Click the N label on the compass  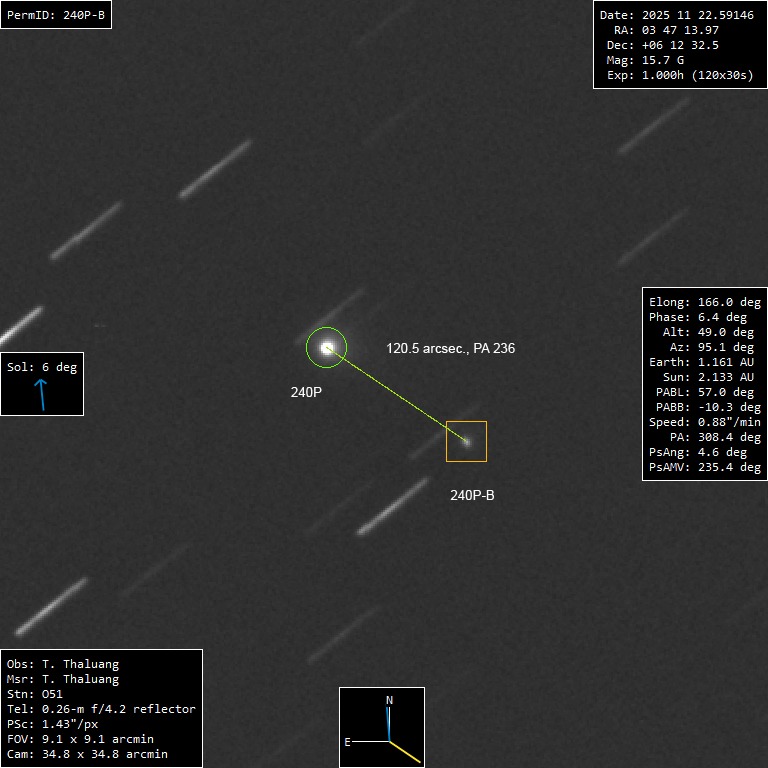pos(389,700)
